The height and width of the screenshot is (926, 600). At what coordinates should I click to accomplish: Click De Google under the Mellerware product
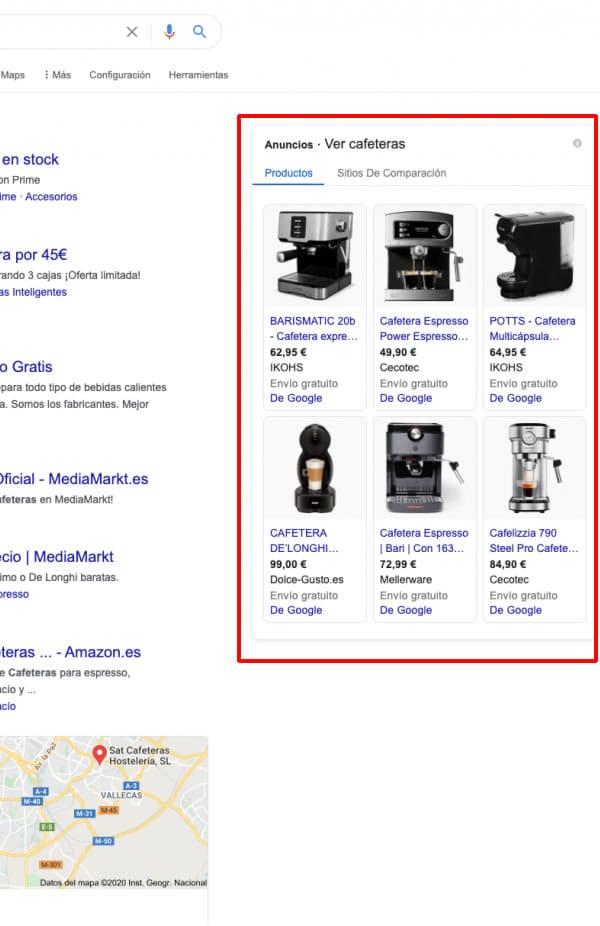[x=406, y=610]
